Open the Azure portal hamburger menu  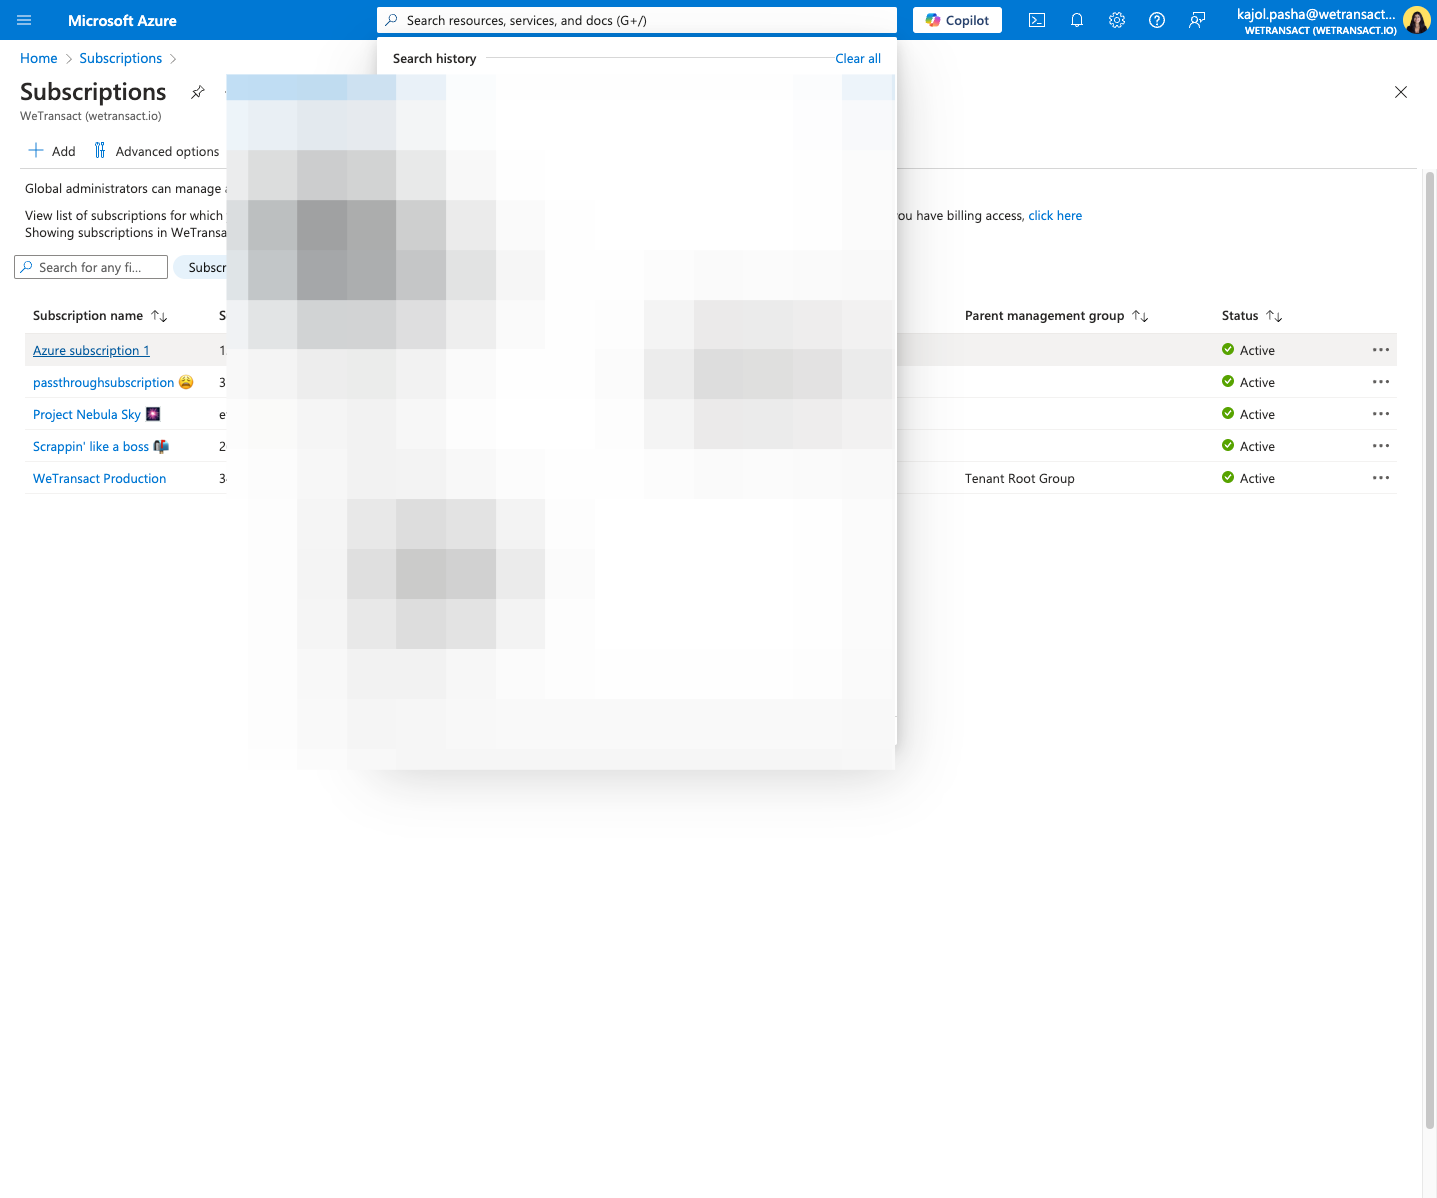click(x=24, y=20)
